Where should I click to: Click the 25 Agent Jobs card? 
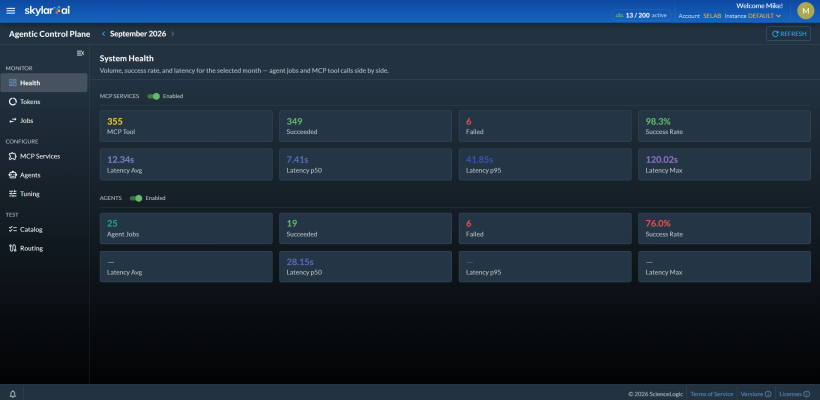[186, 228]
